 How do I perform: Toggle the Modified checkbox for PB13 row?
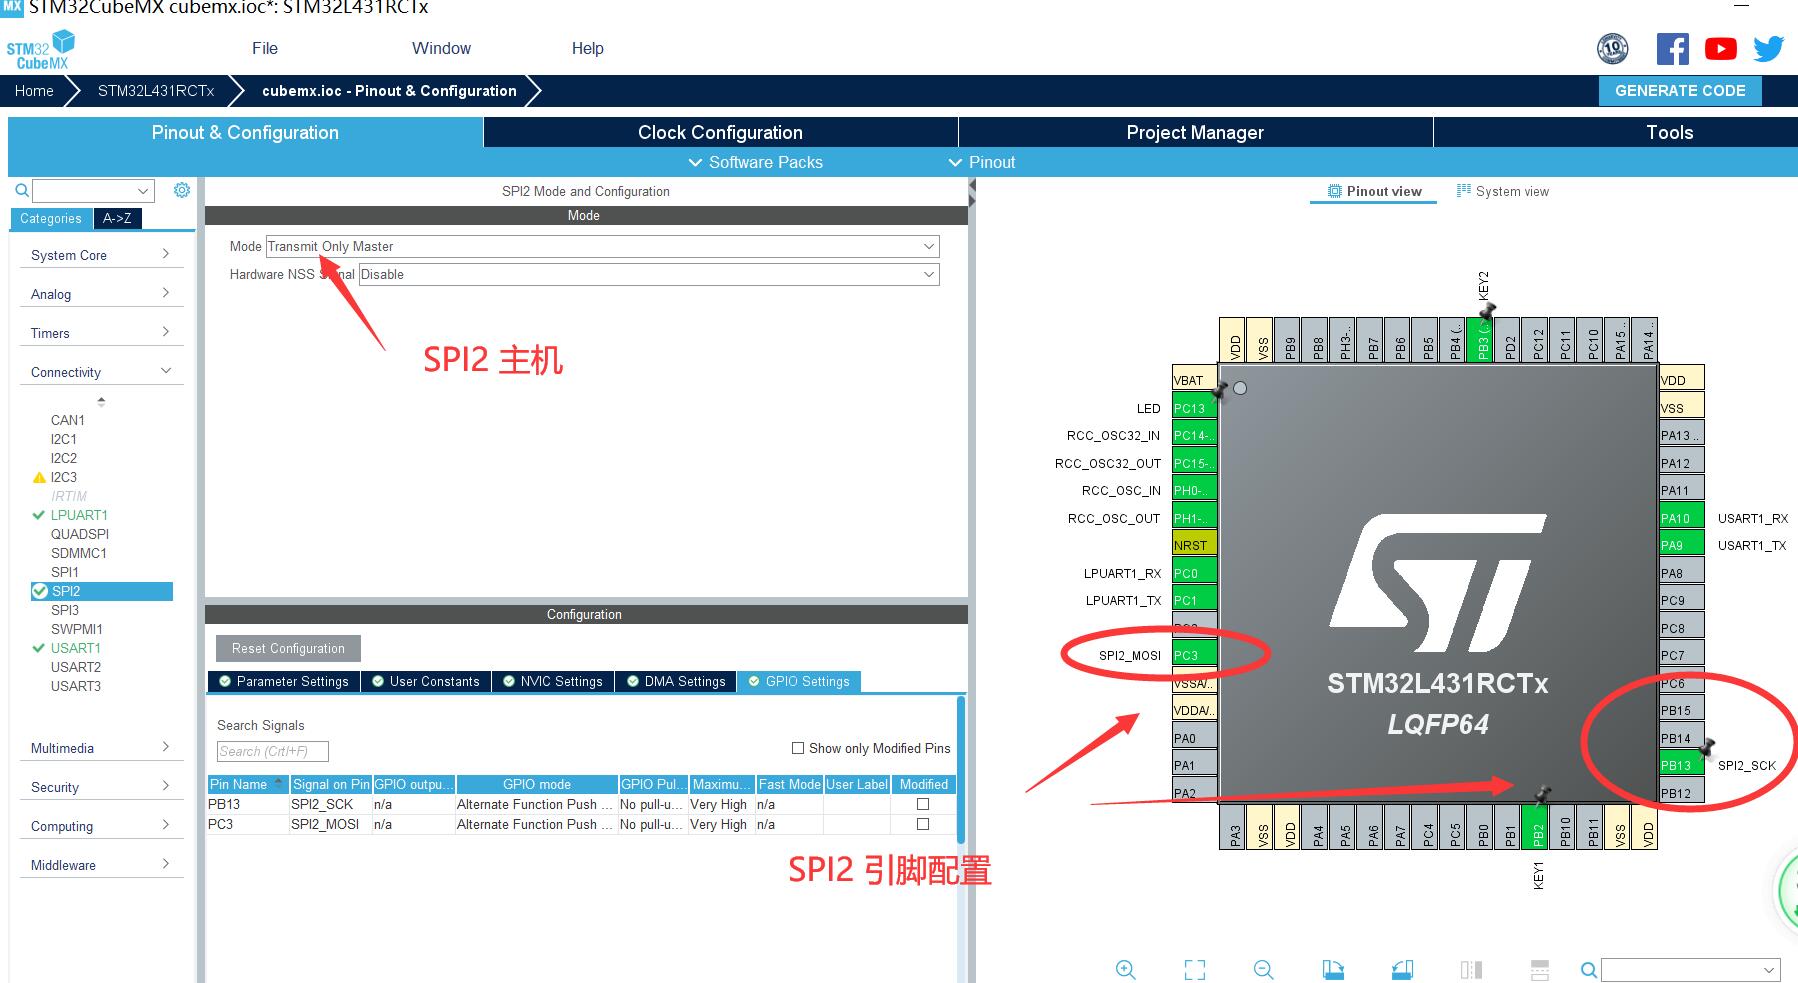coord(923,804)
